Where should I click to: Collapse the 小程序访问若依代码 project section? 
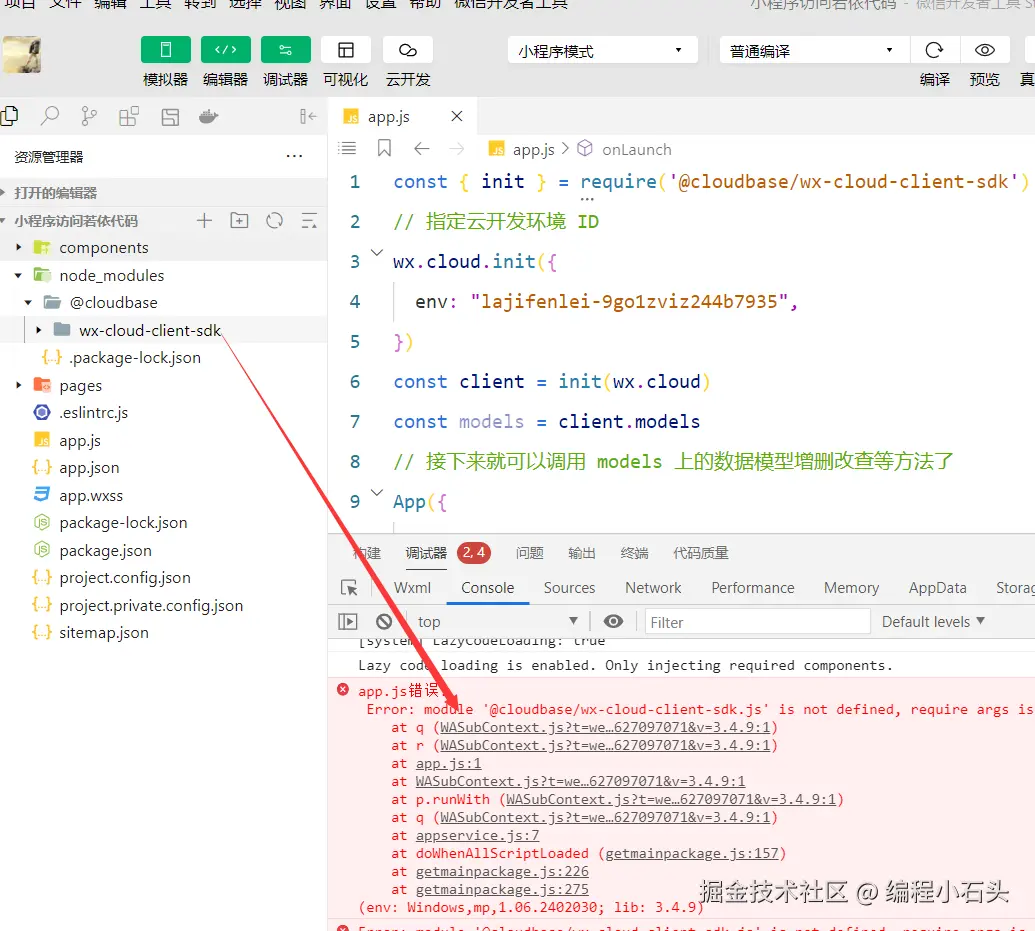[x=76, y=221]
